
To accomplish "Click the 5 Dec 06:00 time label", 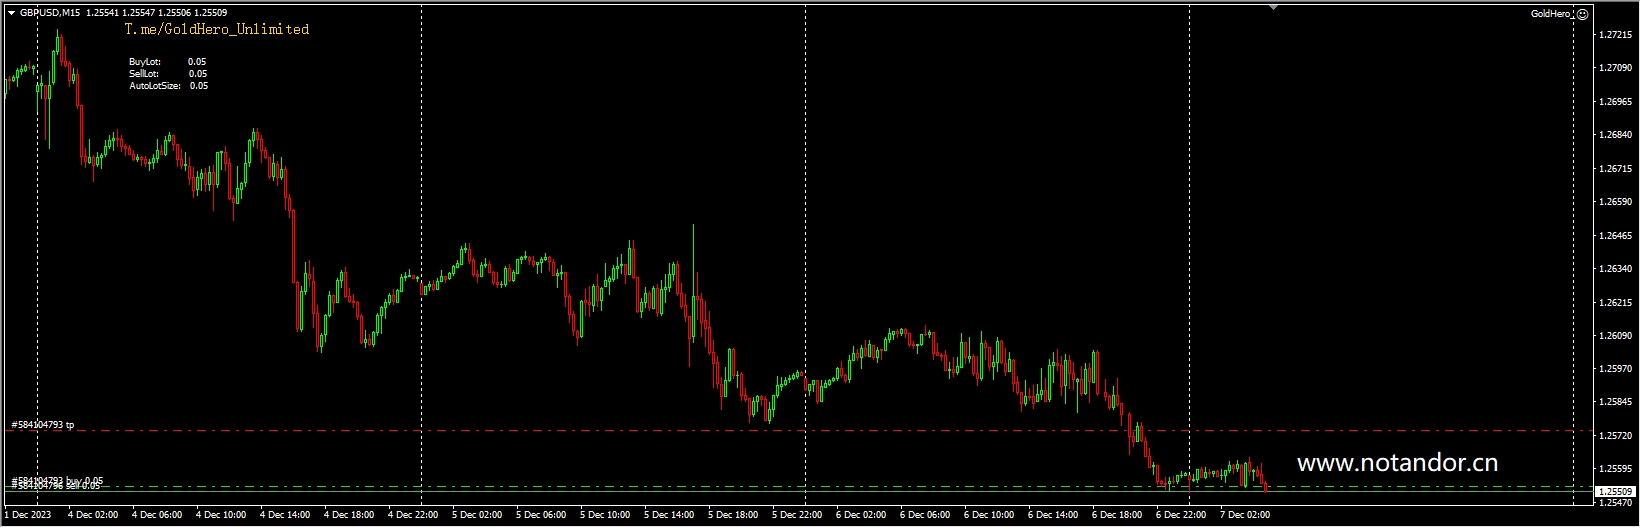I will pyautogui.click(x=541, y=515).
